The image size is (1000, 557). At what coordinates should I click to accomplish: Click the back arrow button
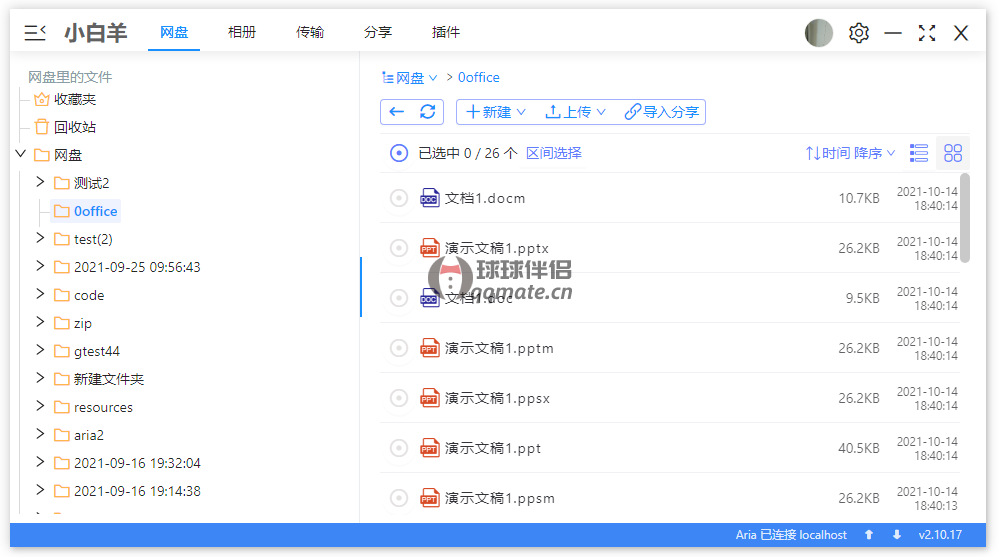397,112
